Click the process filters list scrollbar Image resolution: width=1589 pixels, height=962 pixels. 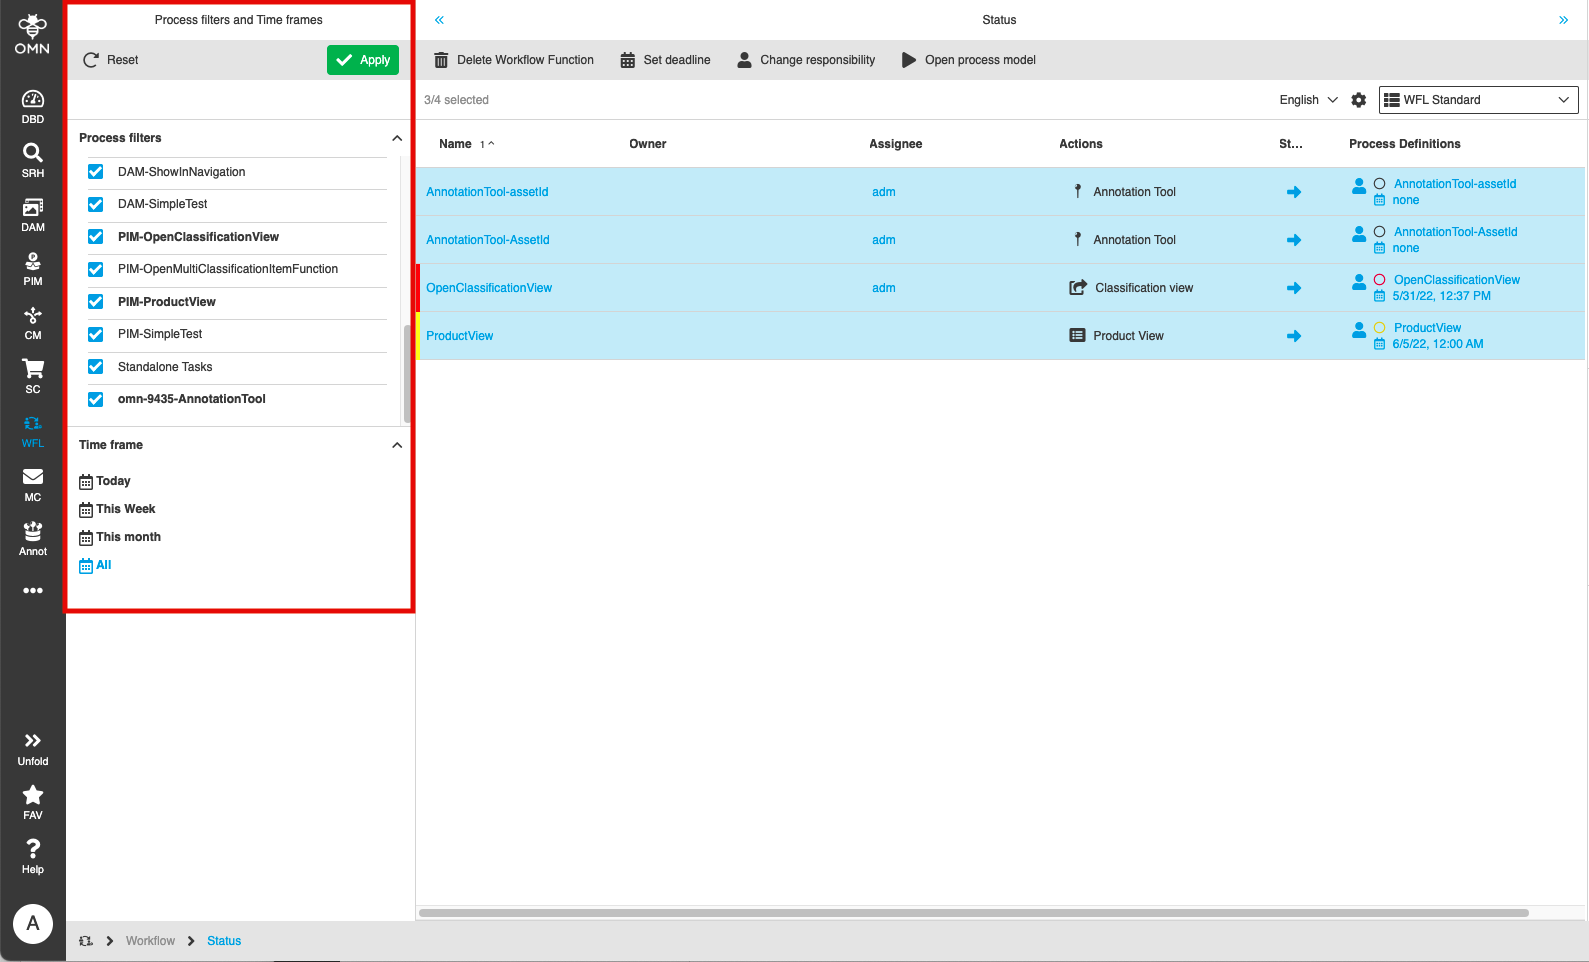[x=407, y=374]
